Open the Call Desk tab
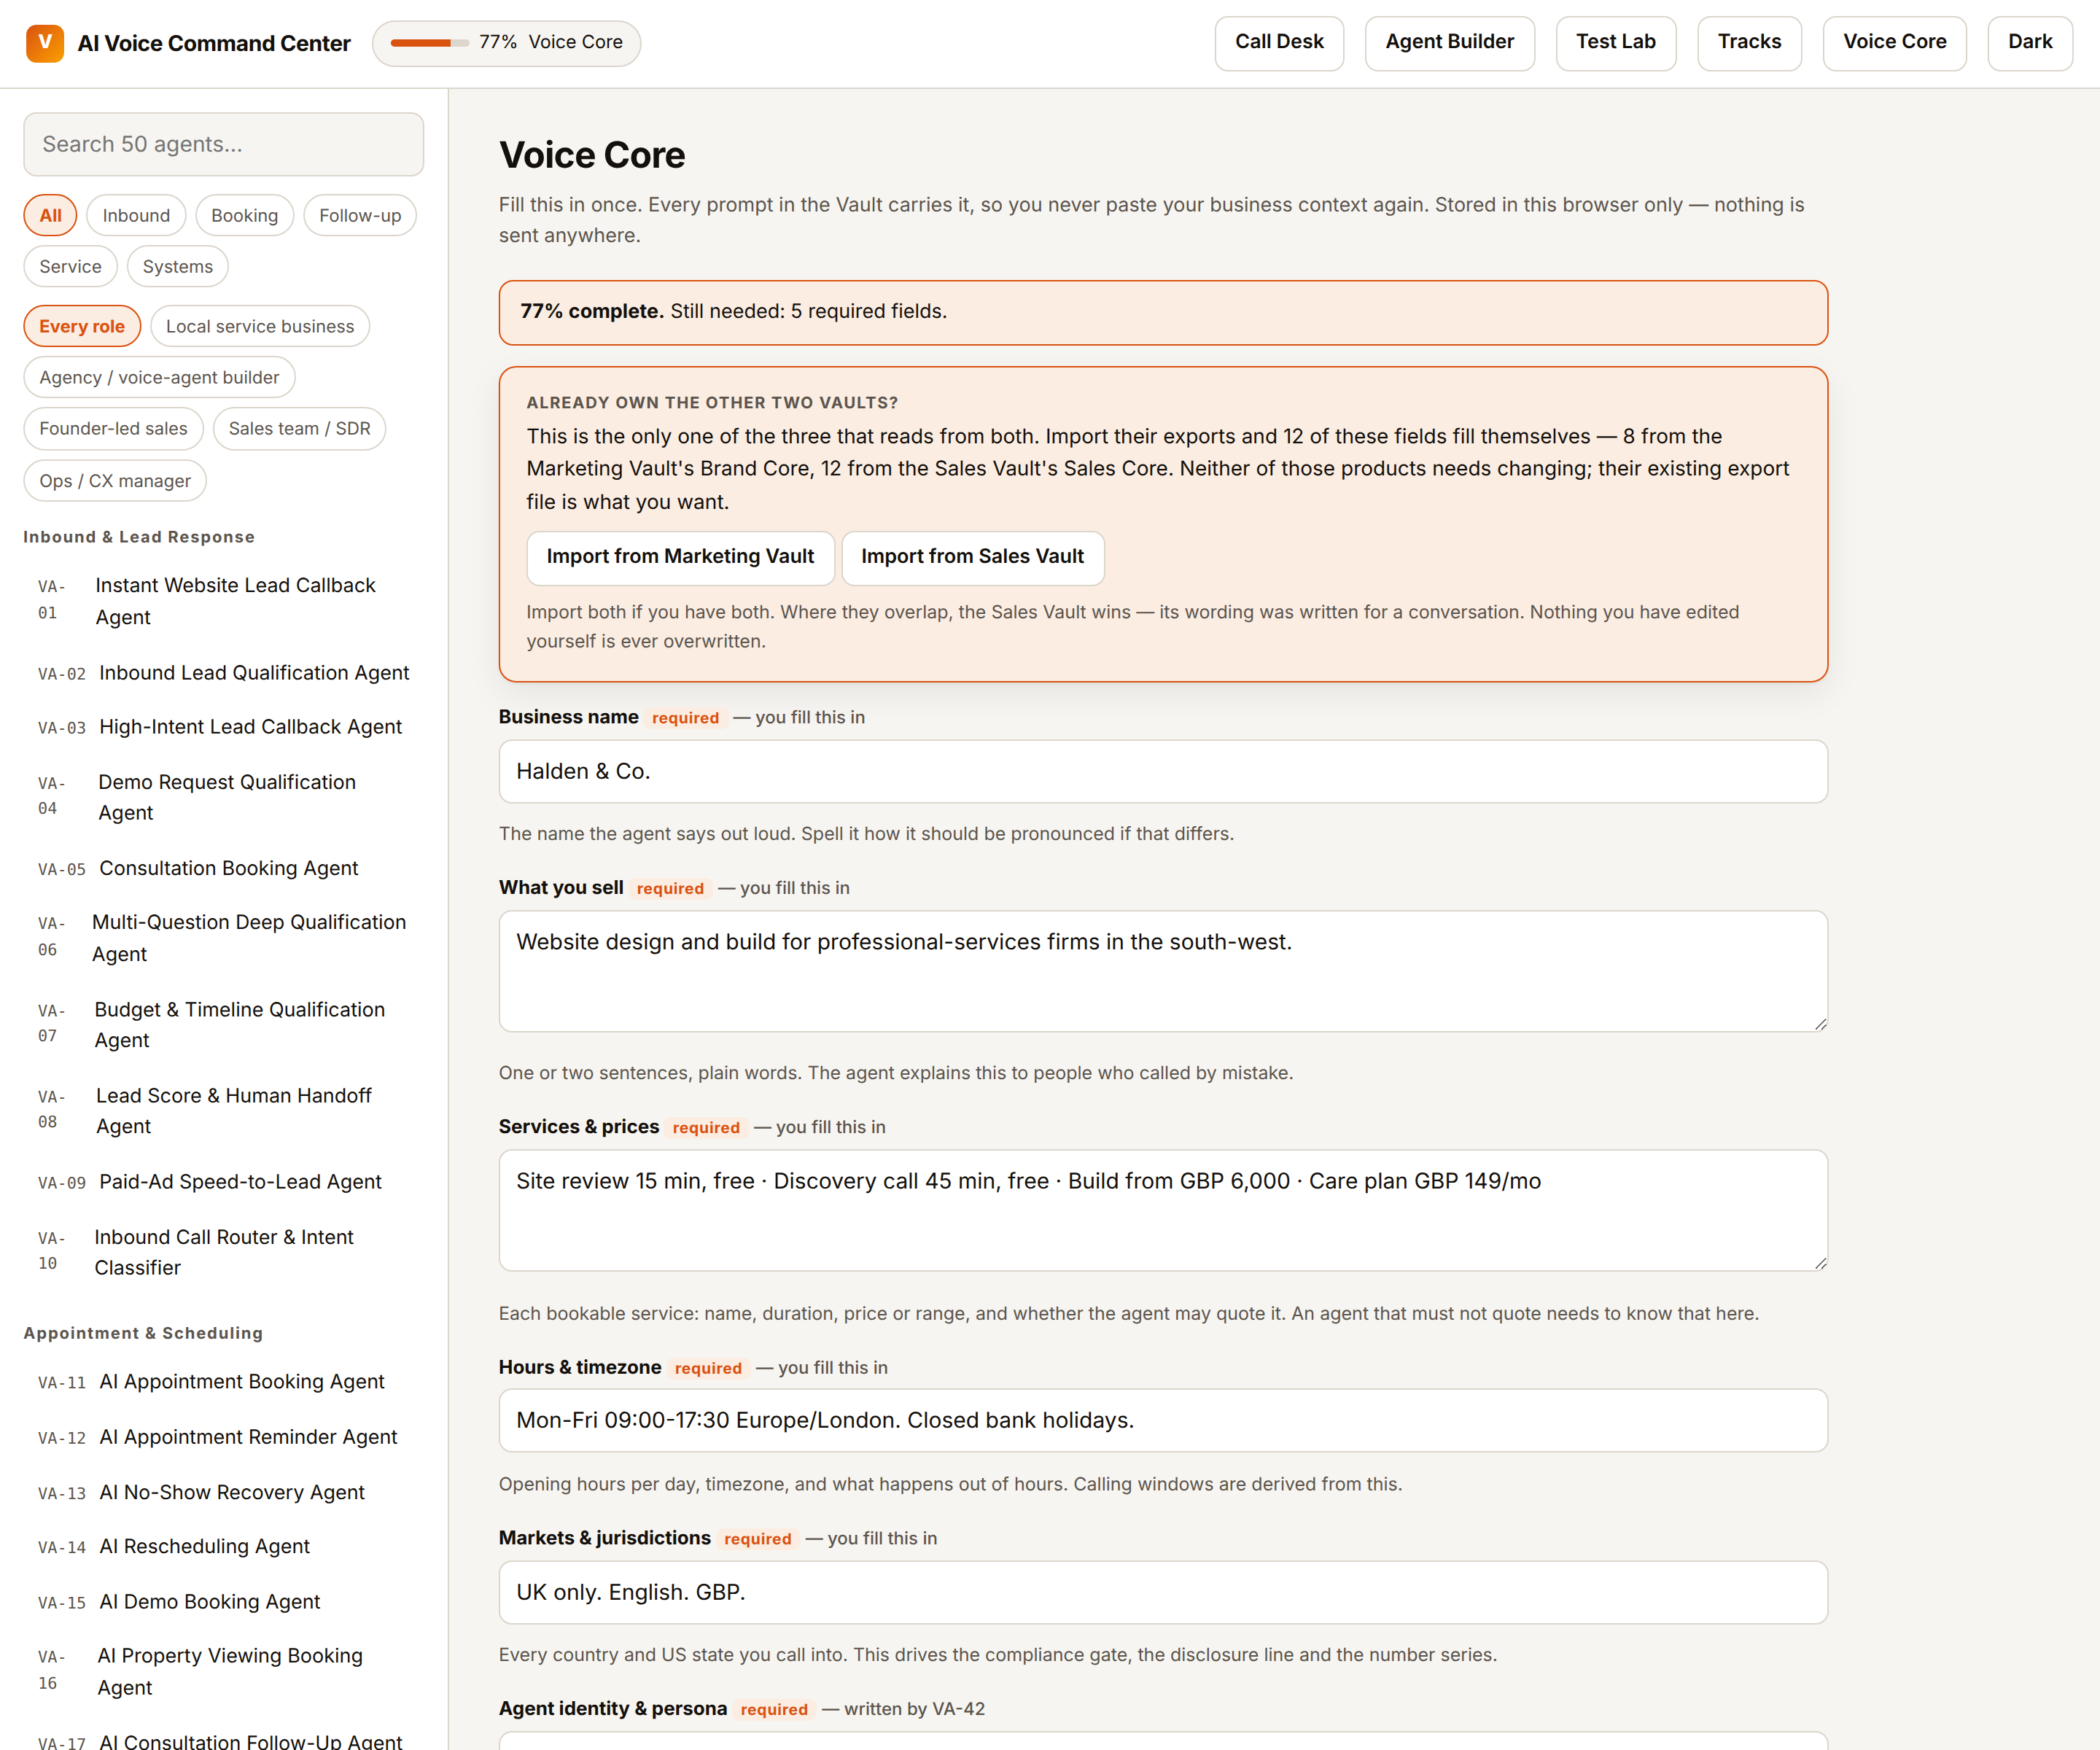2100x1750 pixels. tap(1279, 43)
